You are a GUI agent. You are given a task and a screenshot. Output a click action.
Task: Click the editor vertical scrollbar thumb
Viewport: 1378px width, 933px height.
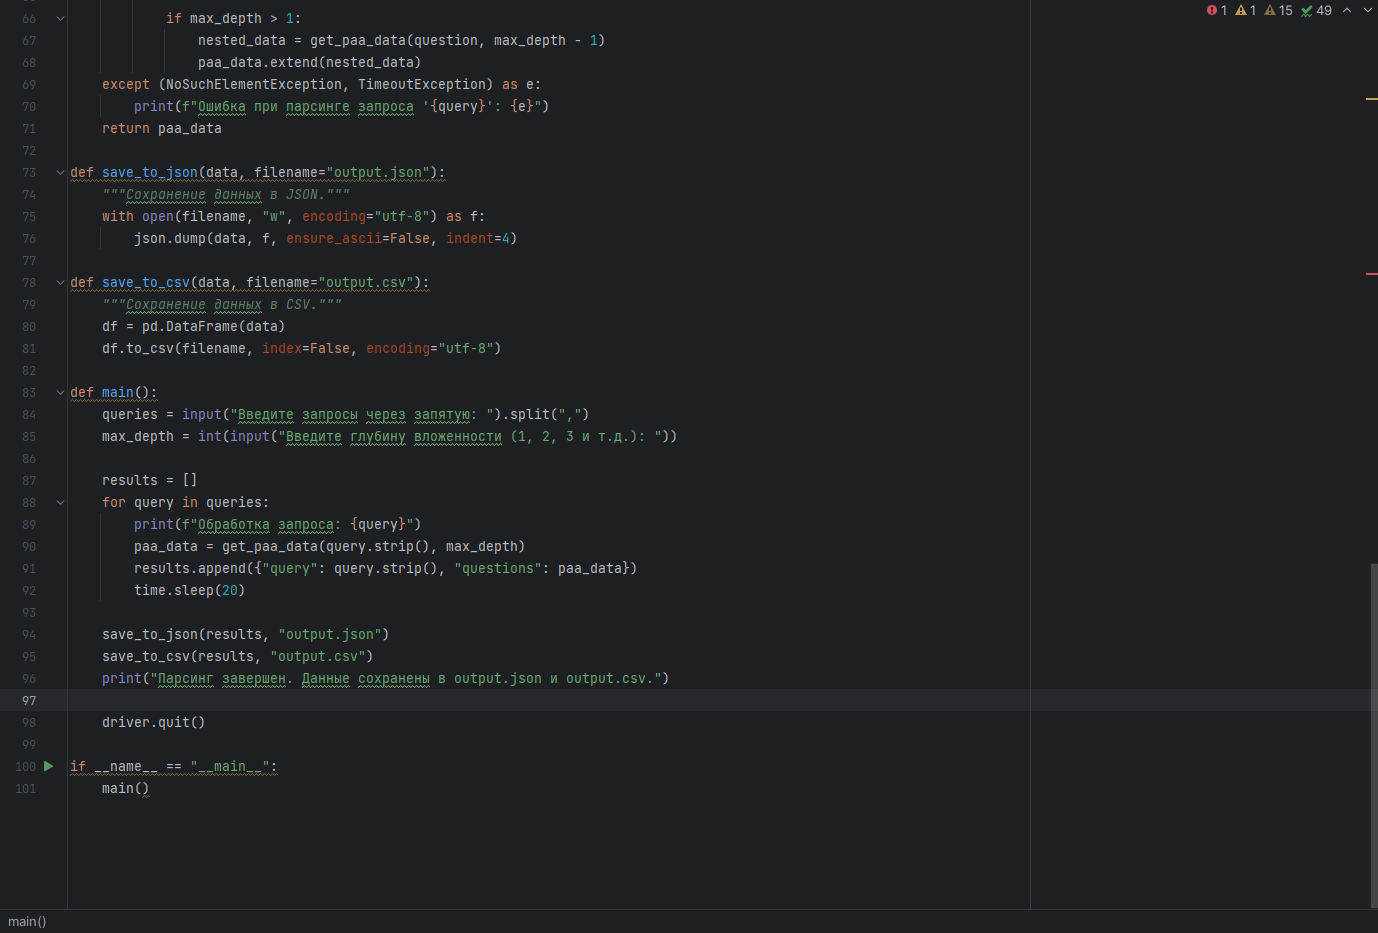(x=1374, y=735)
